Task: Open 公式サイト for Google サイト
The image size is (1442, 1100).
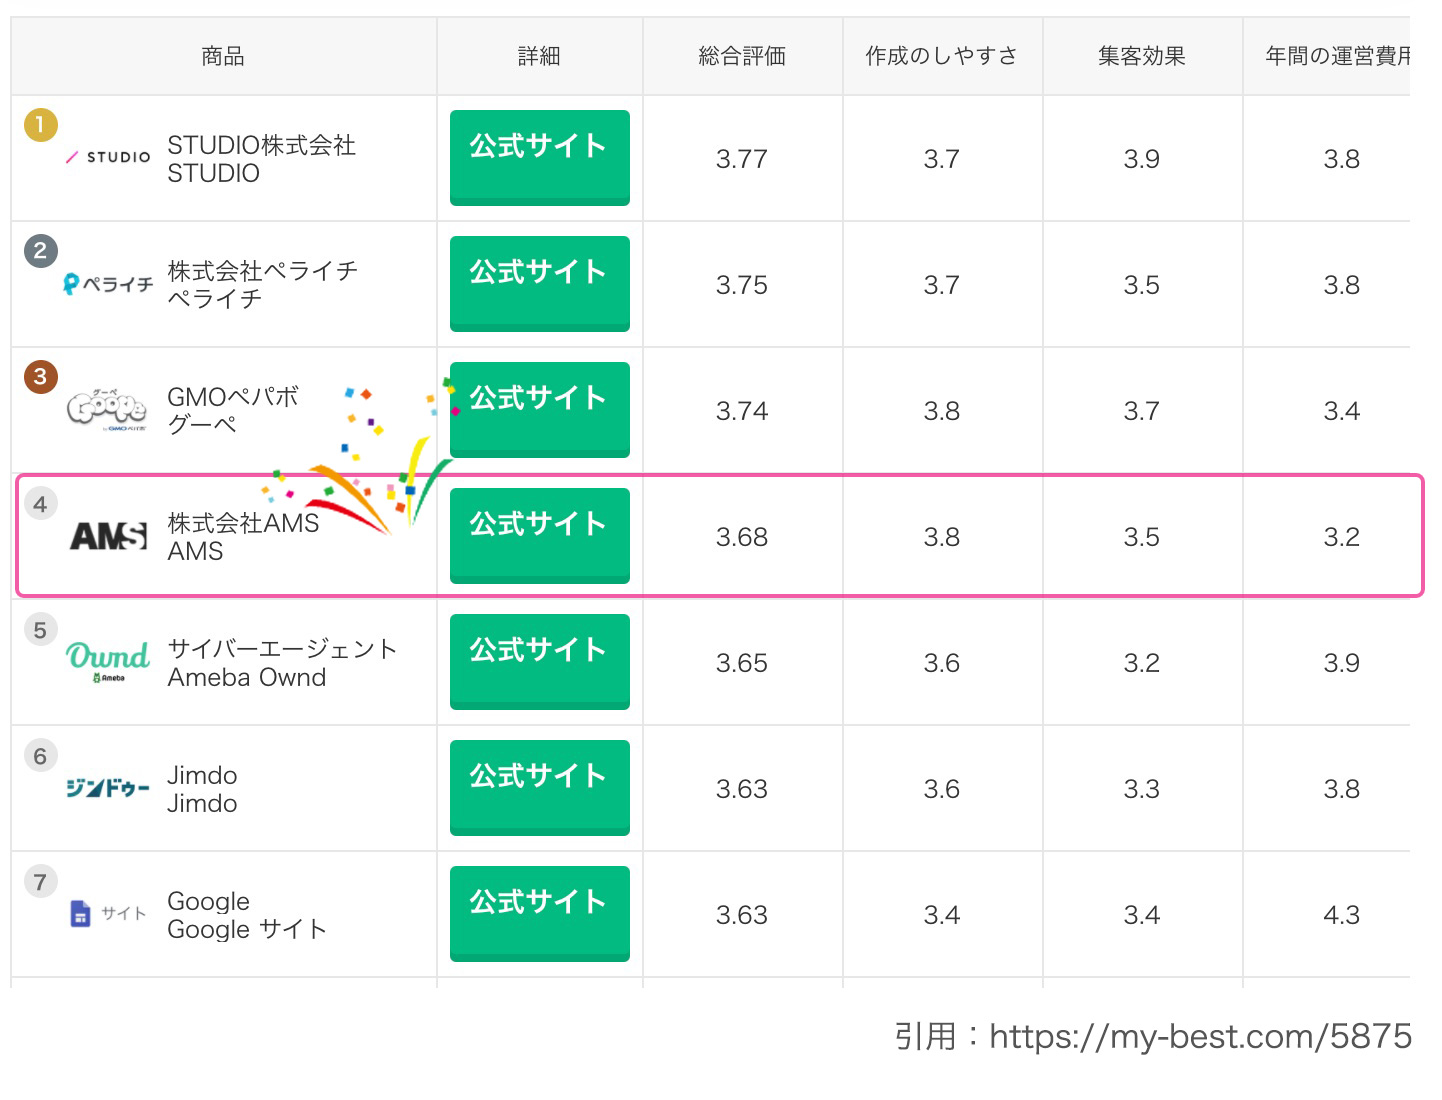Action: pyautogui.click(x=540, y=914)
